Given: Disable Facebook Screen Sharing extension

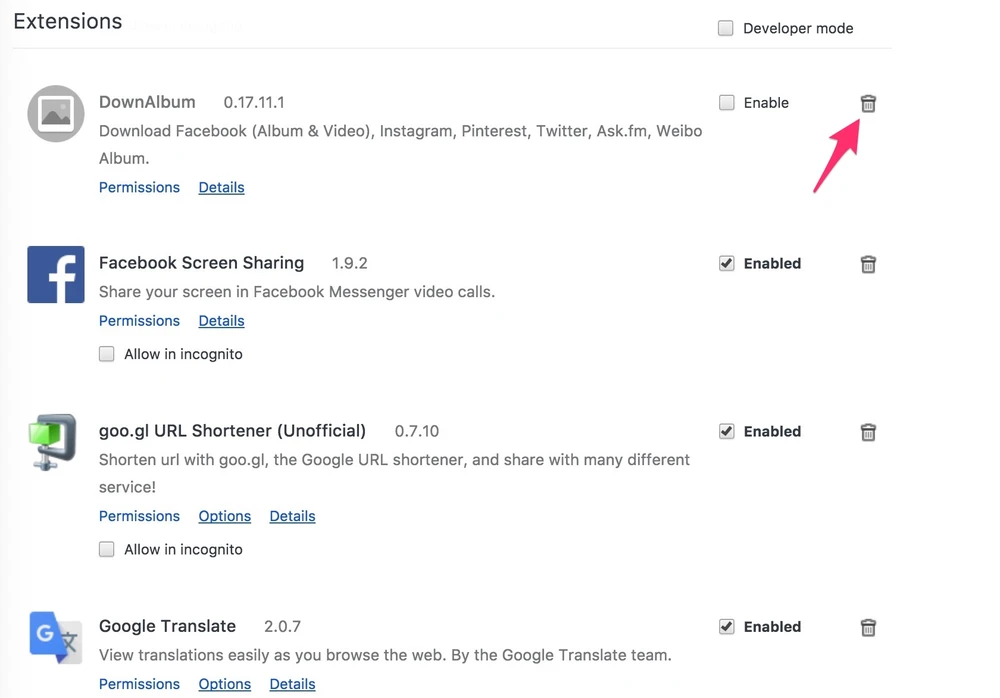Looking at the screenshot, I should click(727, 263).
